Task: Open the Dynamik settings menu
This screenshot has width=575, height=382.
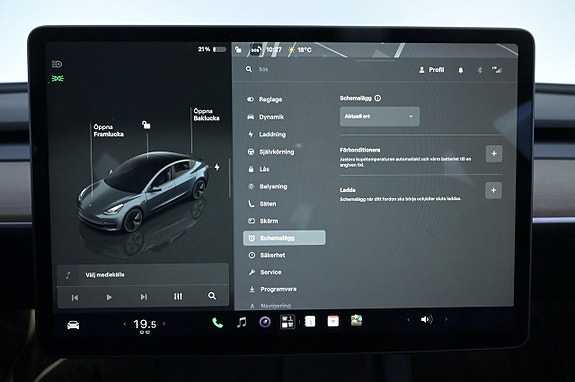Action: pyautogui.click(x=265, y=117)
